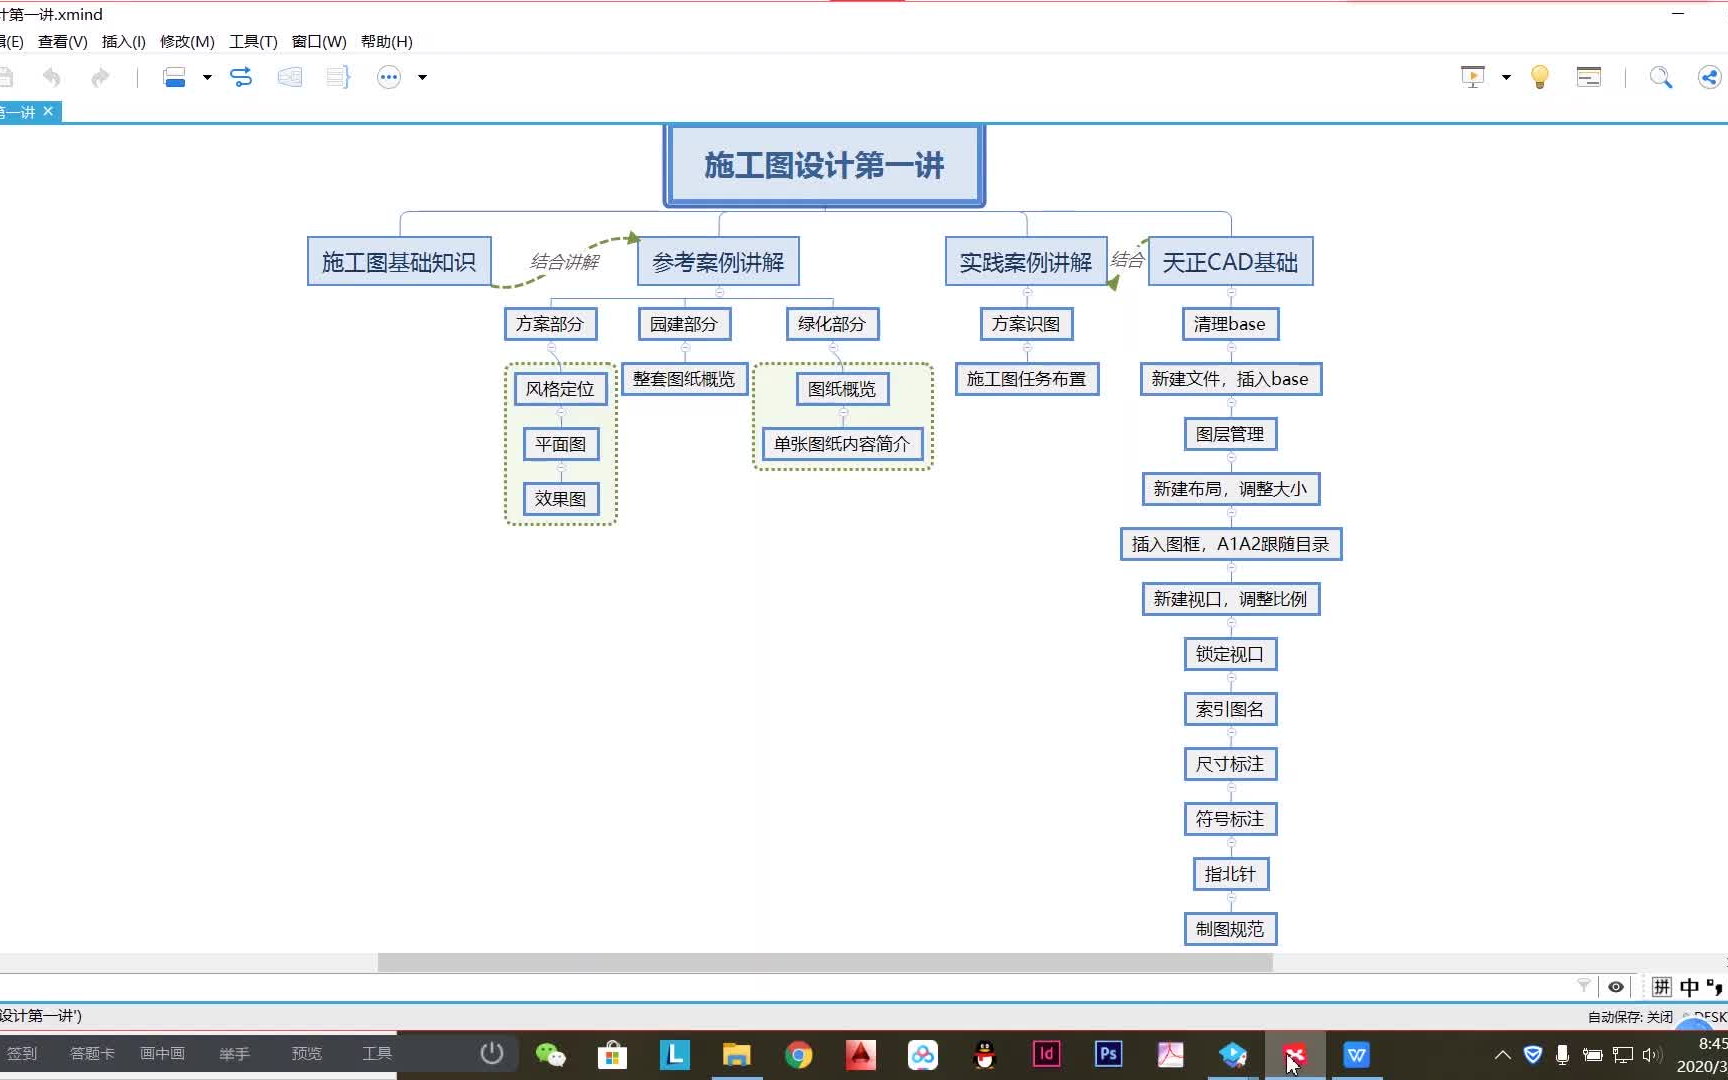The image size is (1728, 1080).
Task: Select the central topic 施工图设计第一讲
Action: [824, 165]
